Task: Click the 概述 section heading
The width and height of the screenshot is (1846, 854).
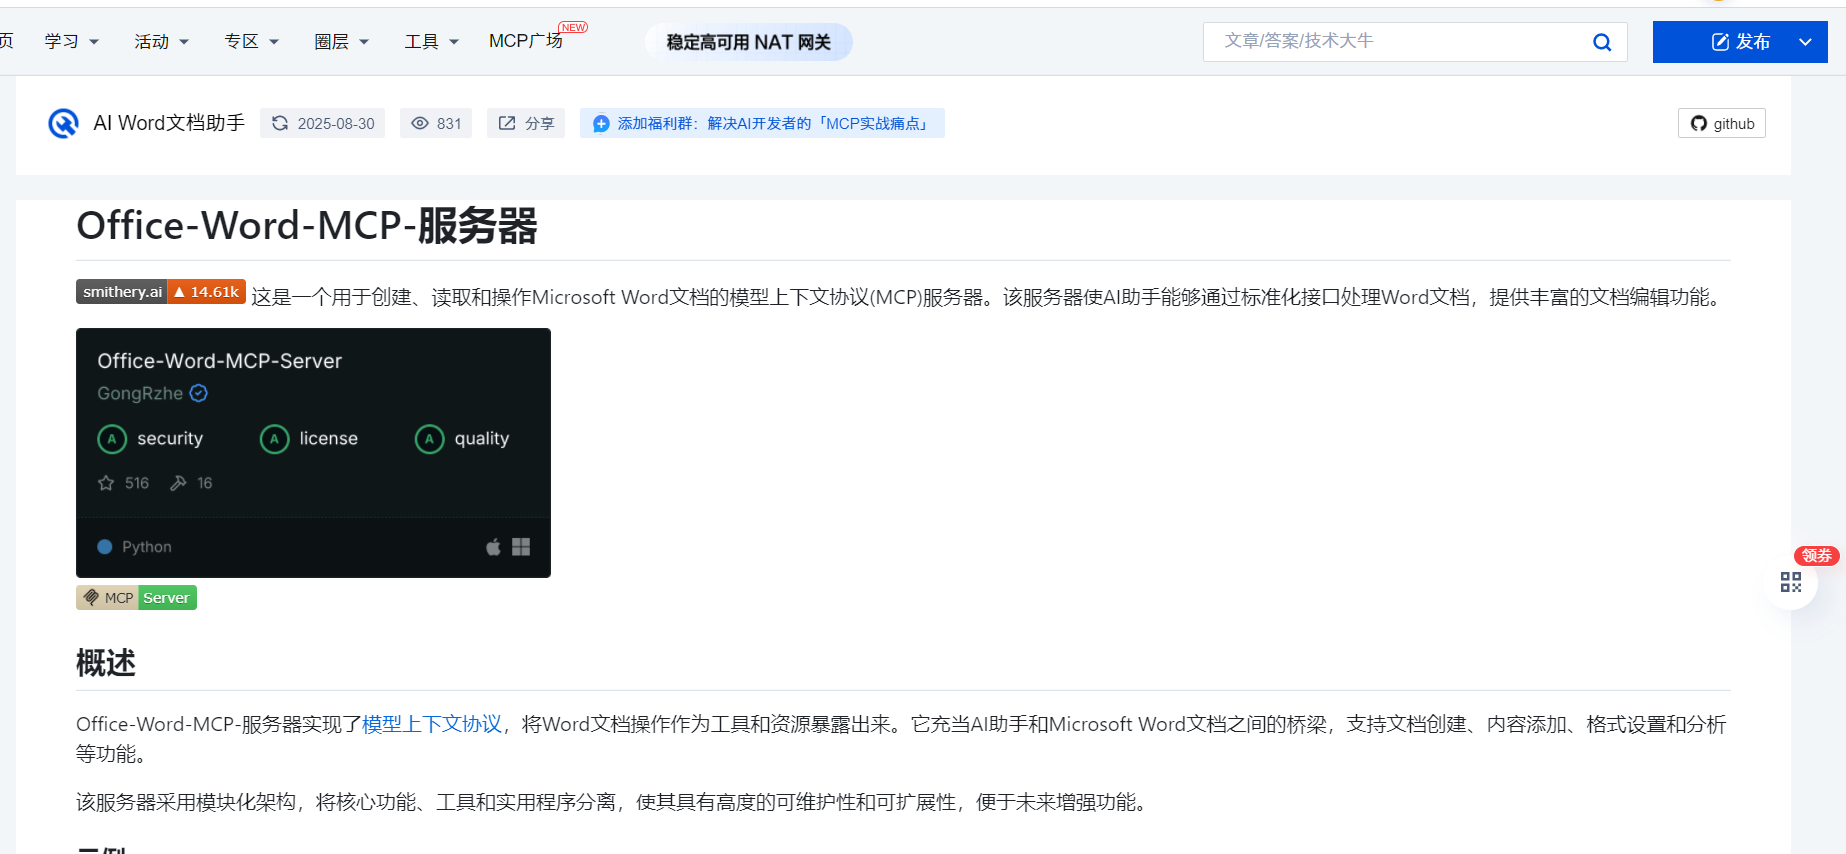Action: coord(106,663)
